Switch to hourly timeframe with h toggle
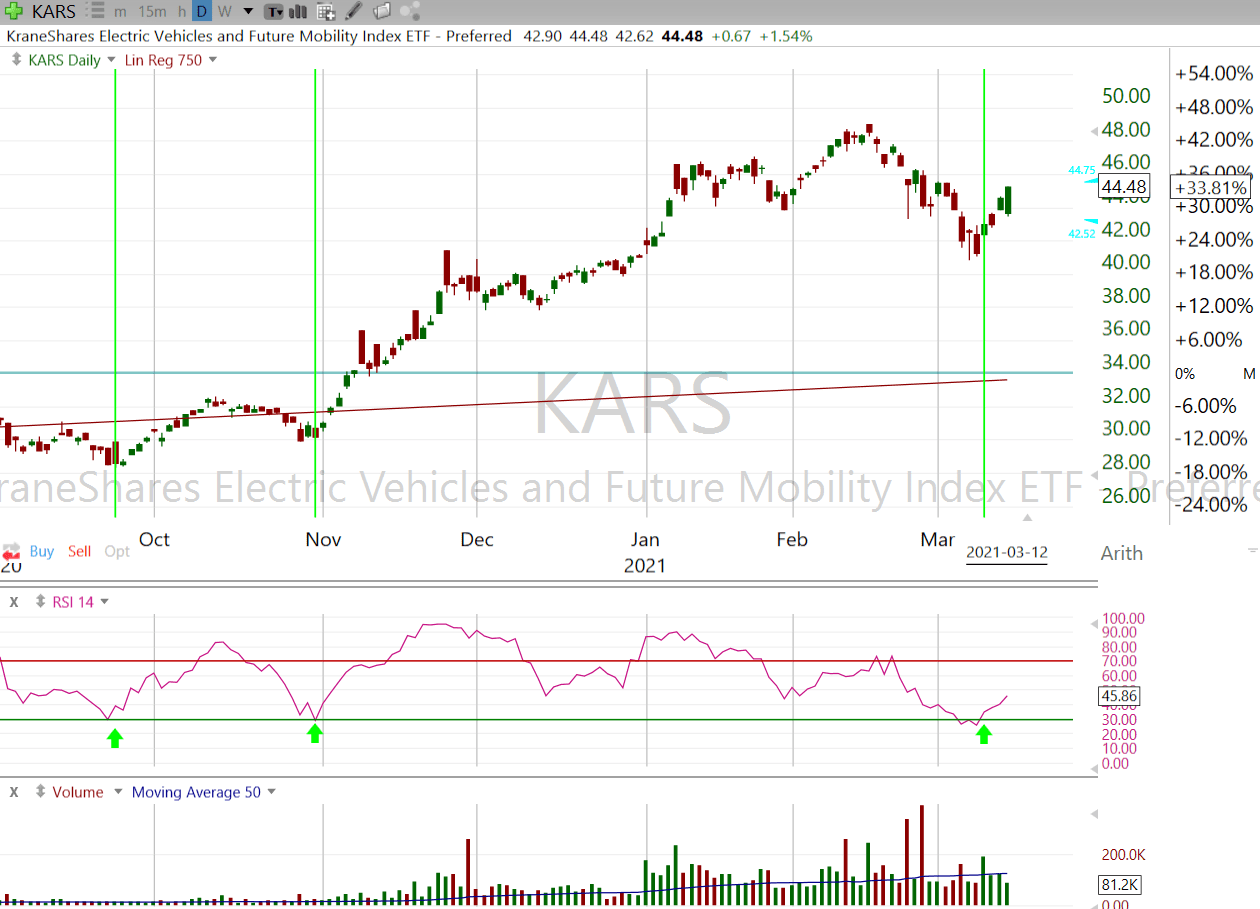Image resolution: width=1260 pixels, height=909 pixels. point(180,11)
